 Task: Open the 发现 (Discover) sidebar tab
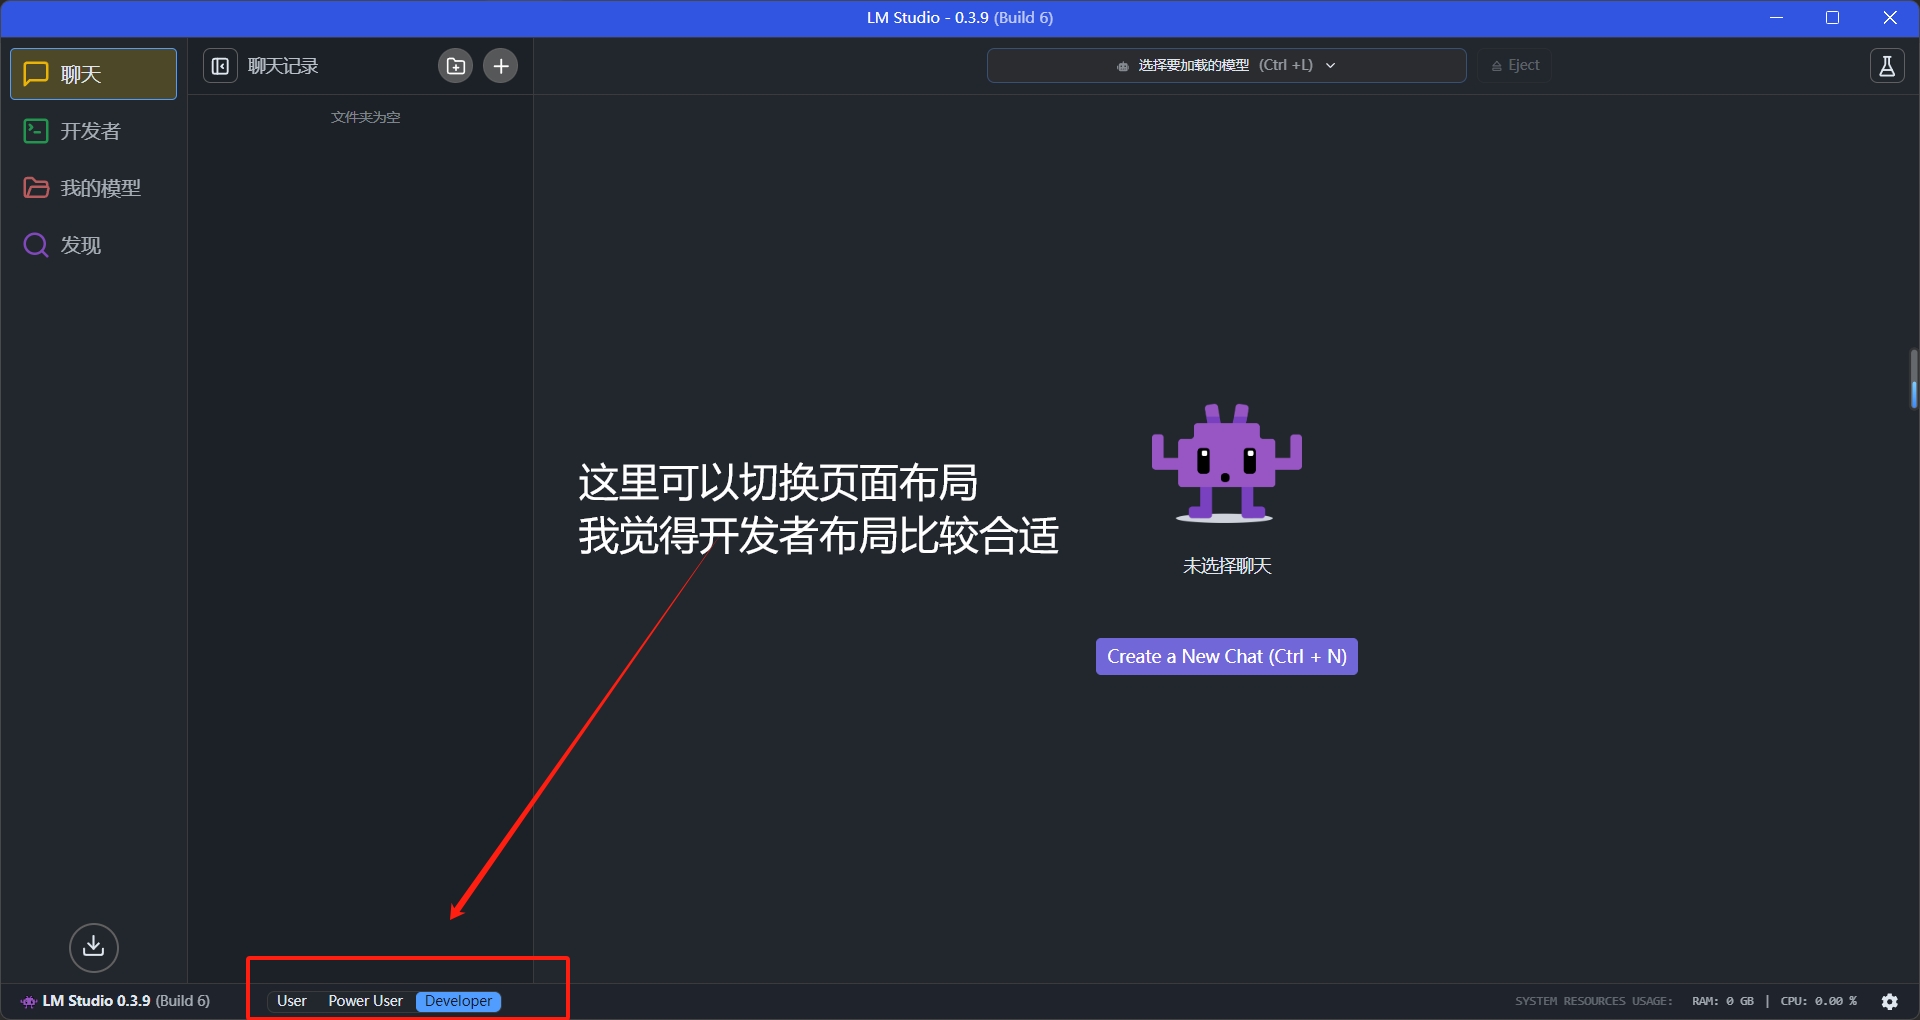(93, 245)
